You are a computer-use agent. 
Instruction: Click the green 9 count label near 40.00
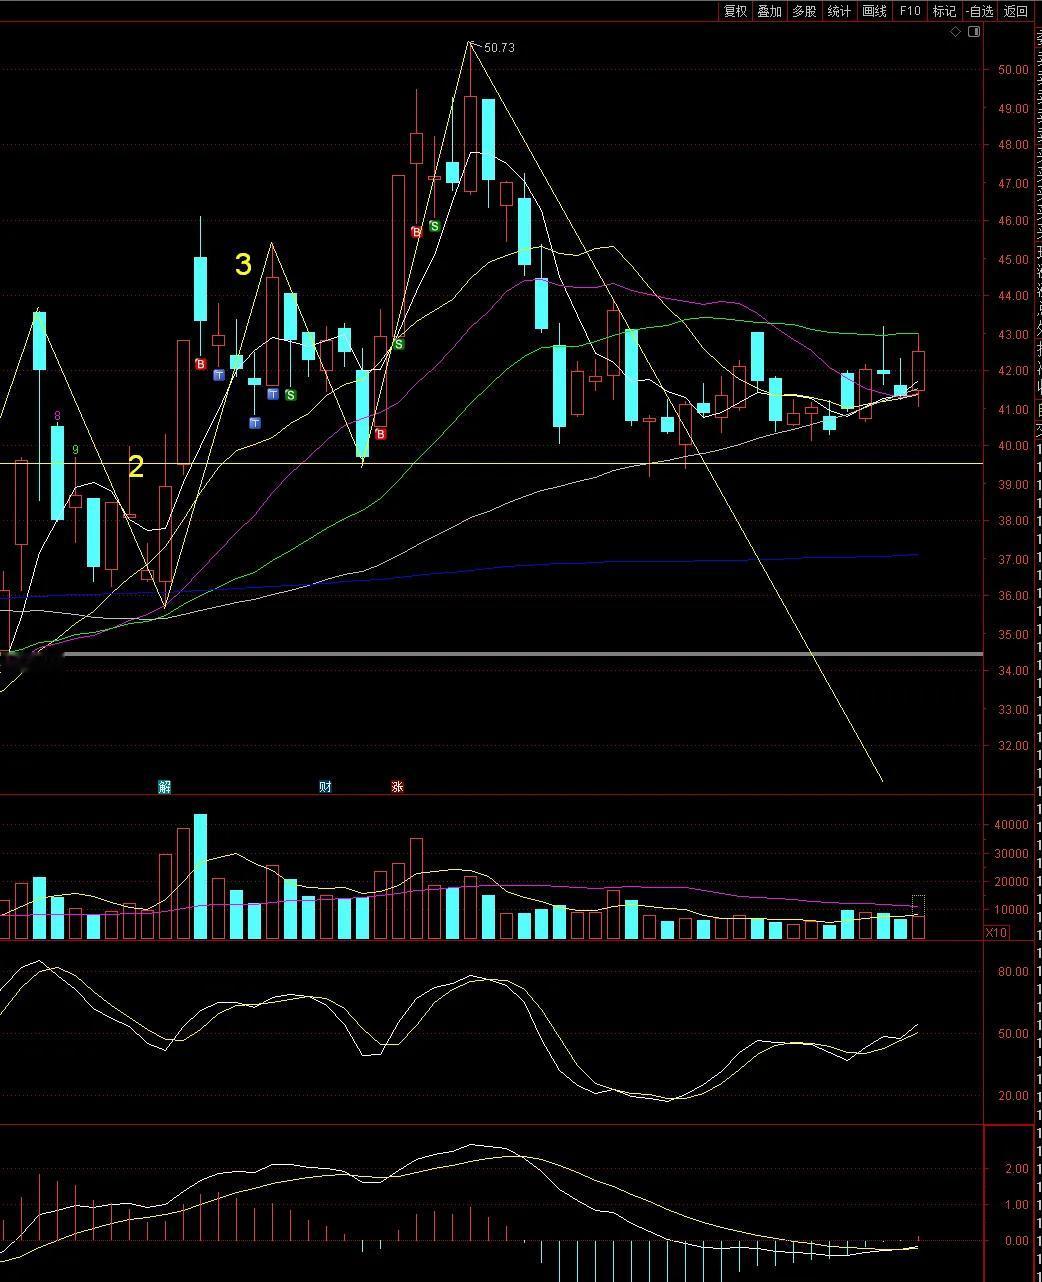coord(76,450)
